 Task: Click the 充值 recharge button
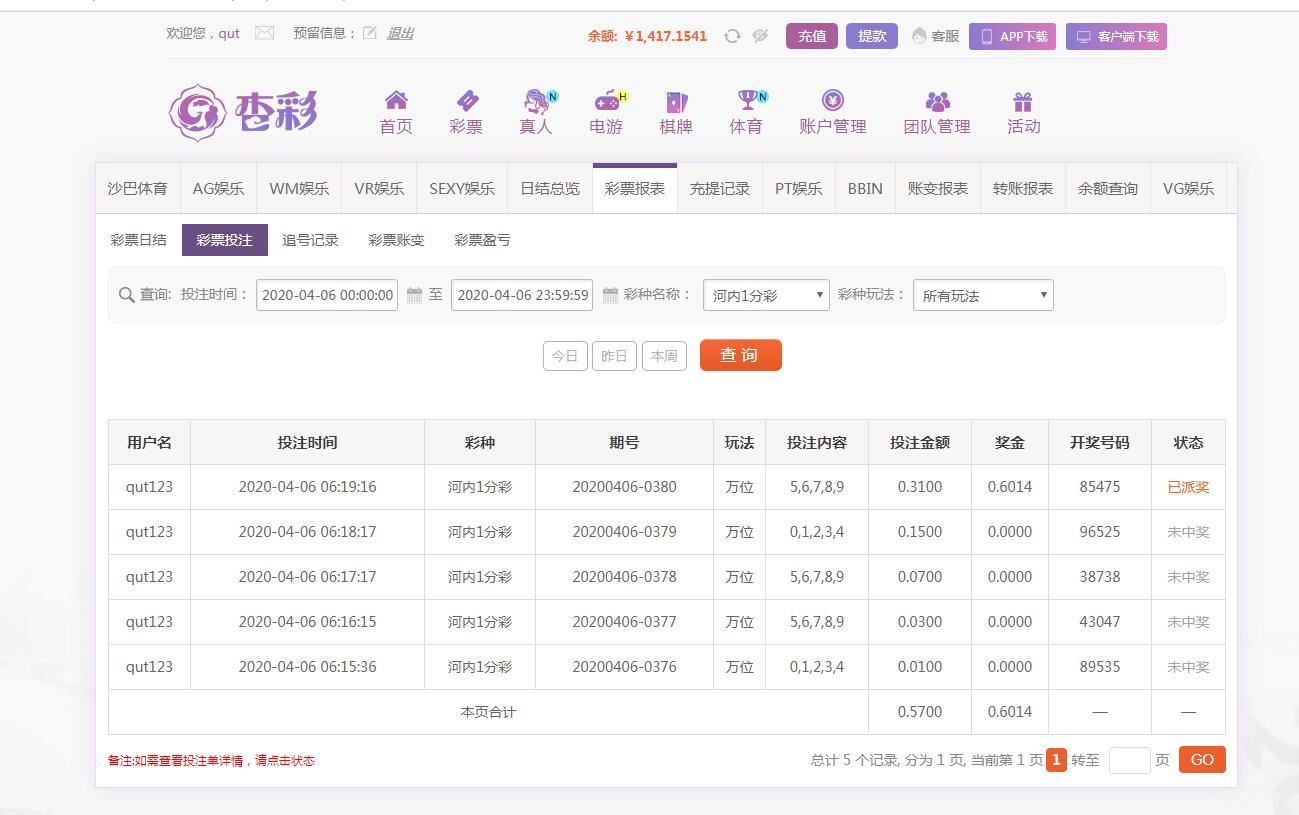tap(811, 36)
